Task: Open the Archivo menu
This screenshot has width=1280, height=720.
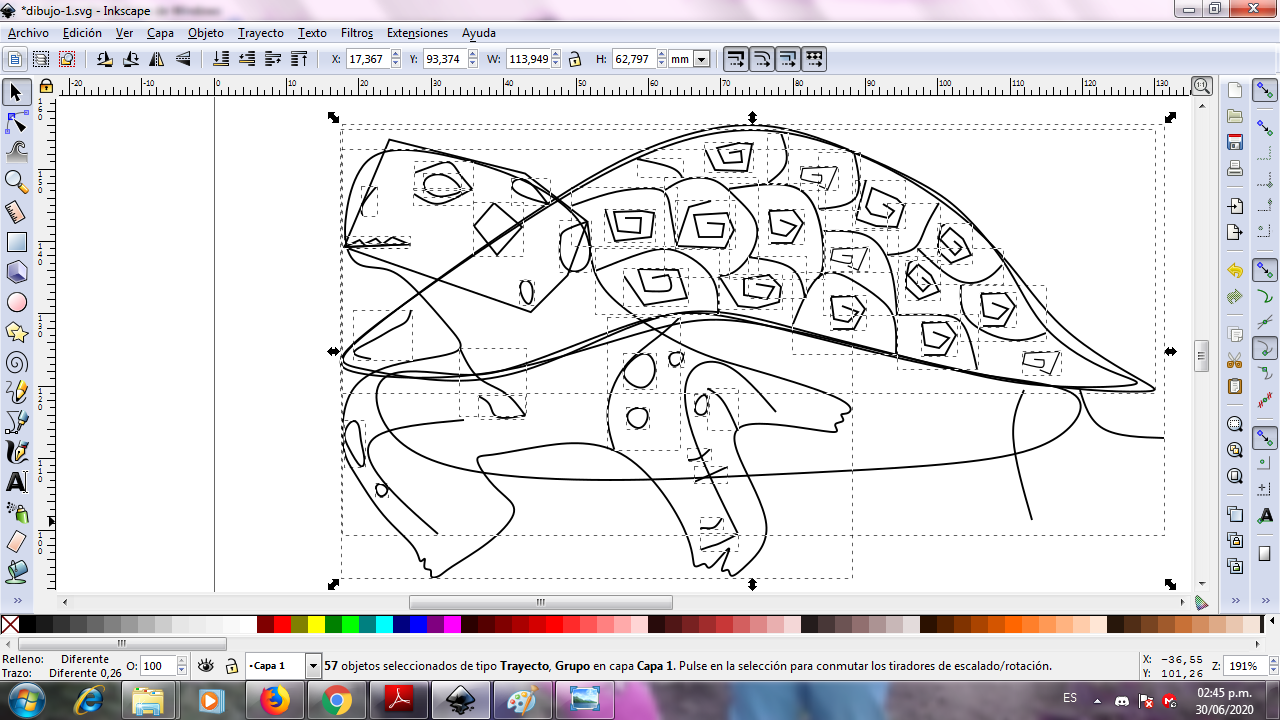Action: pos(28,33)
